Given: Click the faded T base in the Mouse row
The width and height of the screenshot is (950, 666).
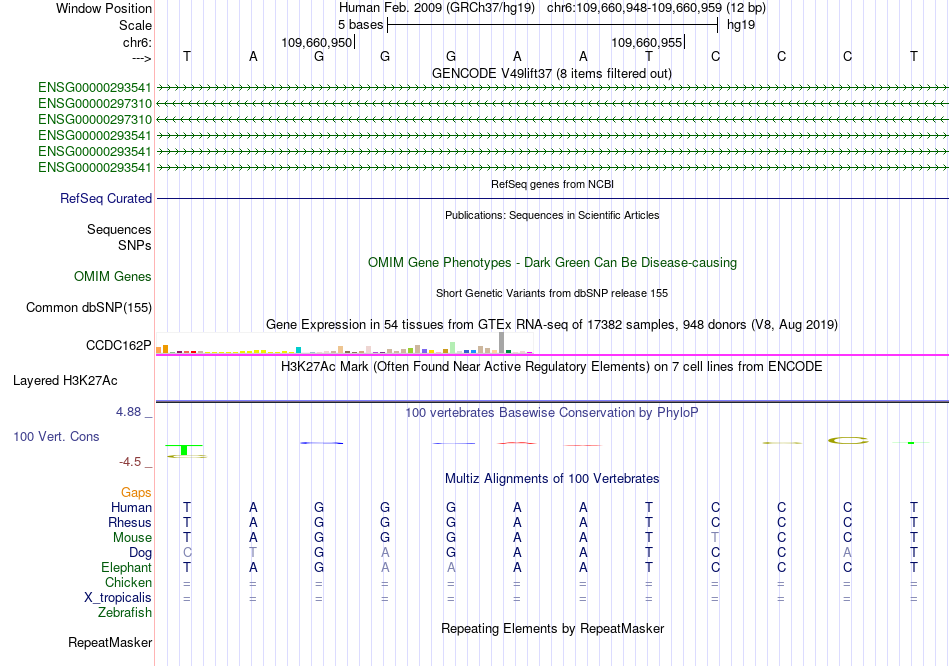Looking at the screenshot, I should point(716,538).
